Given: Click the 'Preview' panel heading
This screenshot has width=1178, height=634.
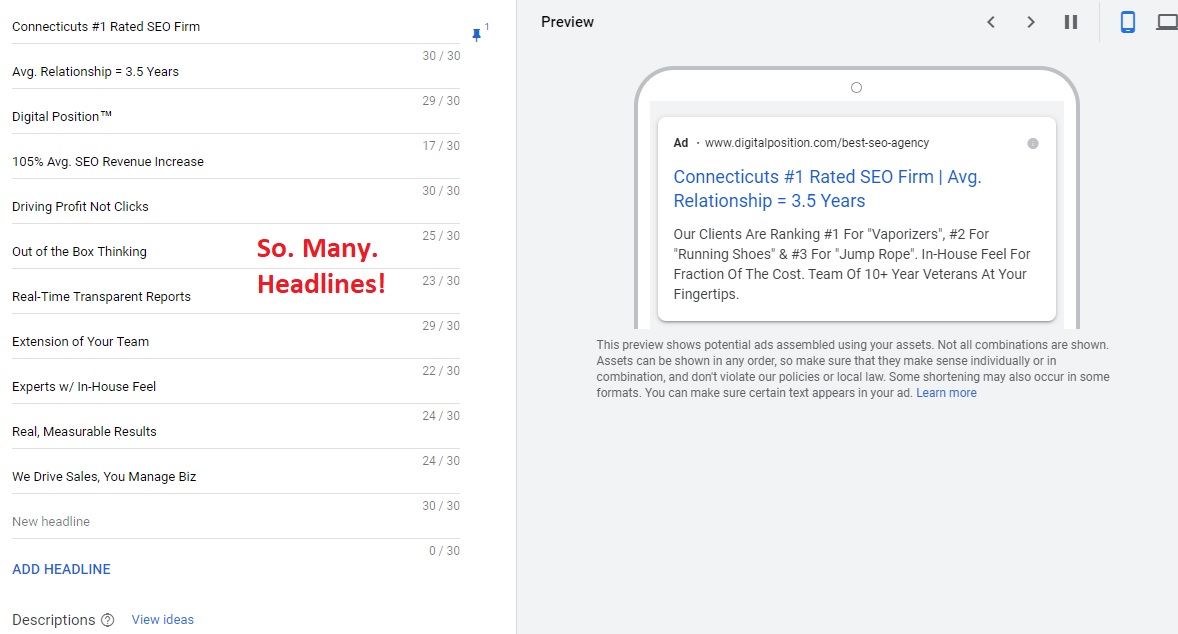Looking at the screenshot, I should pyautogui.click(x=567, y=23).
